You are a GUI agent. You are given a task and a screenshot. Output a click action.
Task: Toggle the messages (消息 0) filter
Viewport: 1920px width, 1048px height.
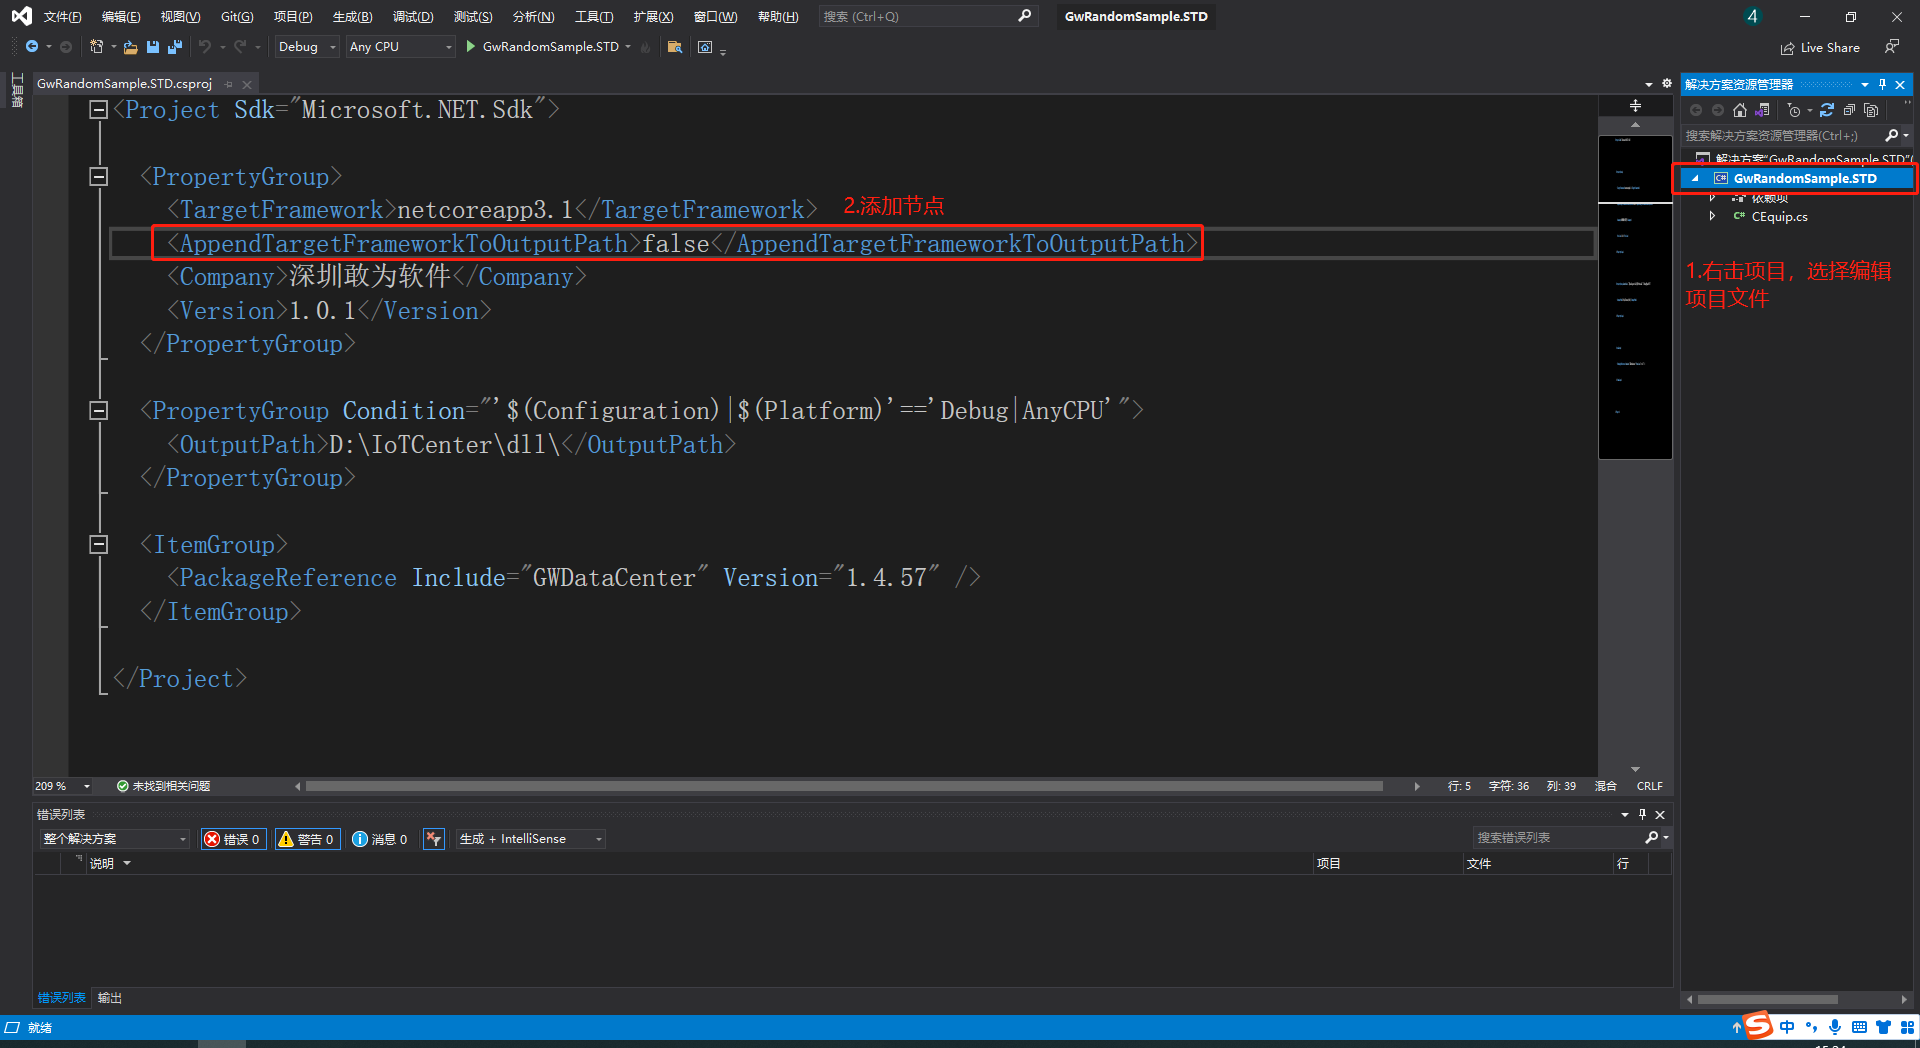[380, 839]
